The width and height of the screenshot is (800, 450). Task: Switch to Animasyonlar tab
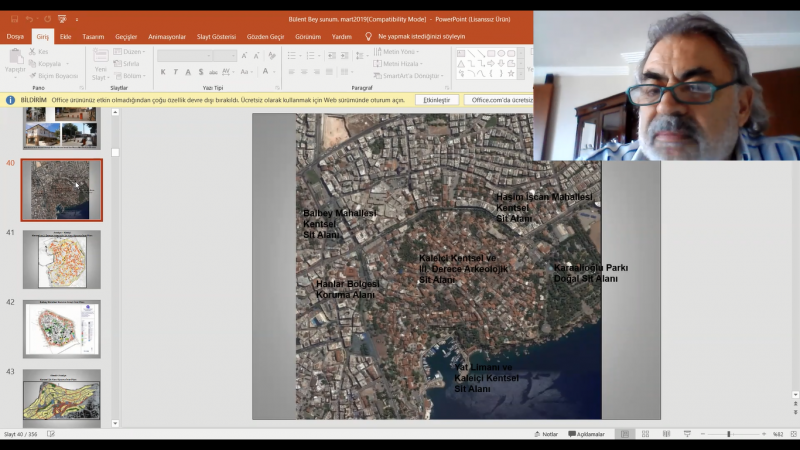pyautogui.click(x=167, y=36)
